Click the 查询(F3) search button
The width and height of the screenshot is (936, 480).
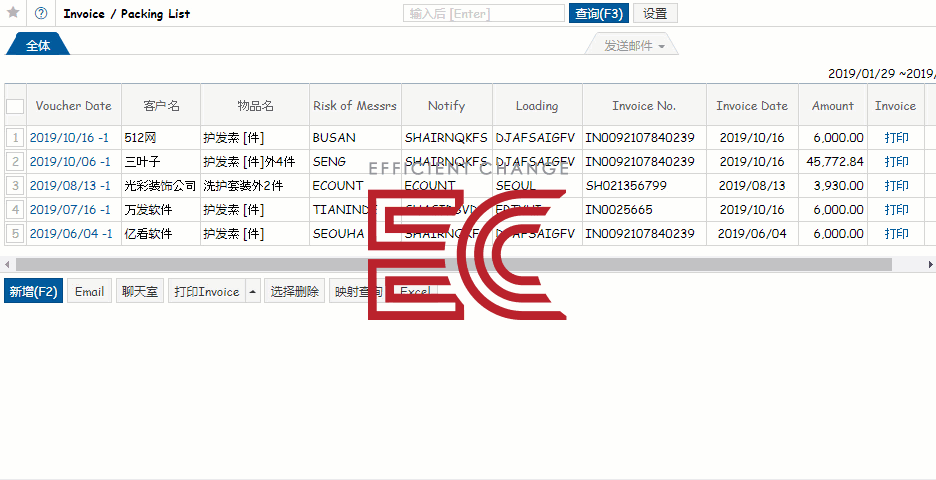(x=599, y=13)
